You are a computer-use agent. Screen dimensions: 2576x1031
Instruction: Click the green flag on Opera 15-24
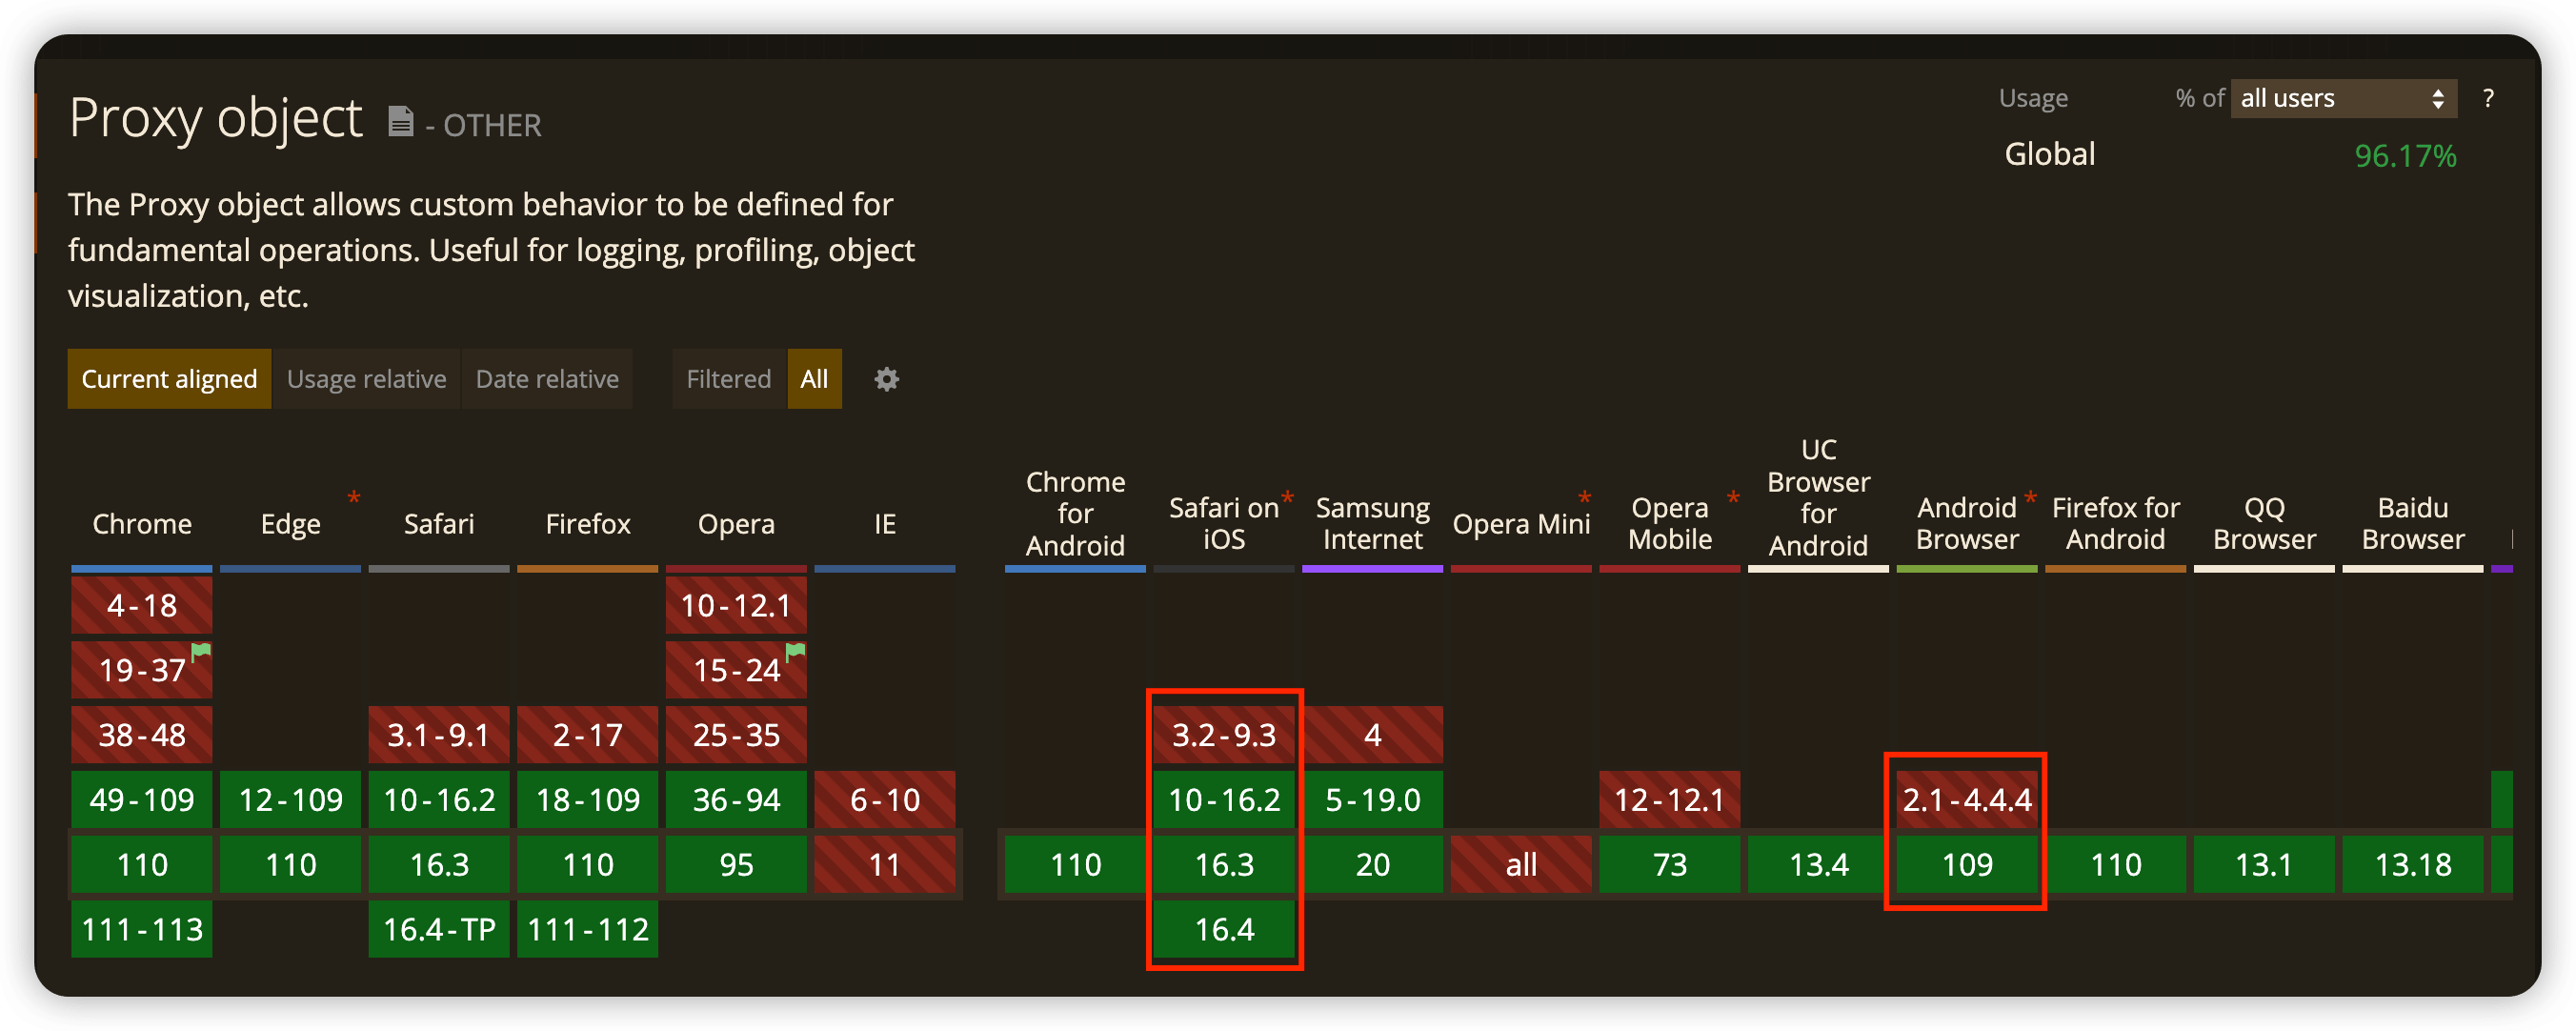click(x=795, y=650)
